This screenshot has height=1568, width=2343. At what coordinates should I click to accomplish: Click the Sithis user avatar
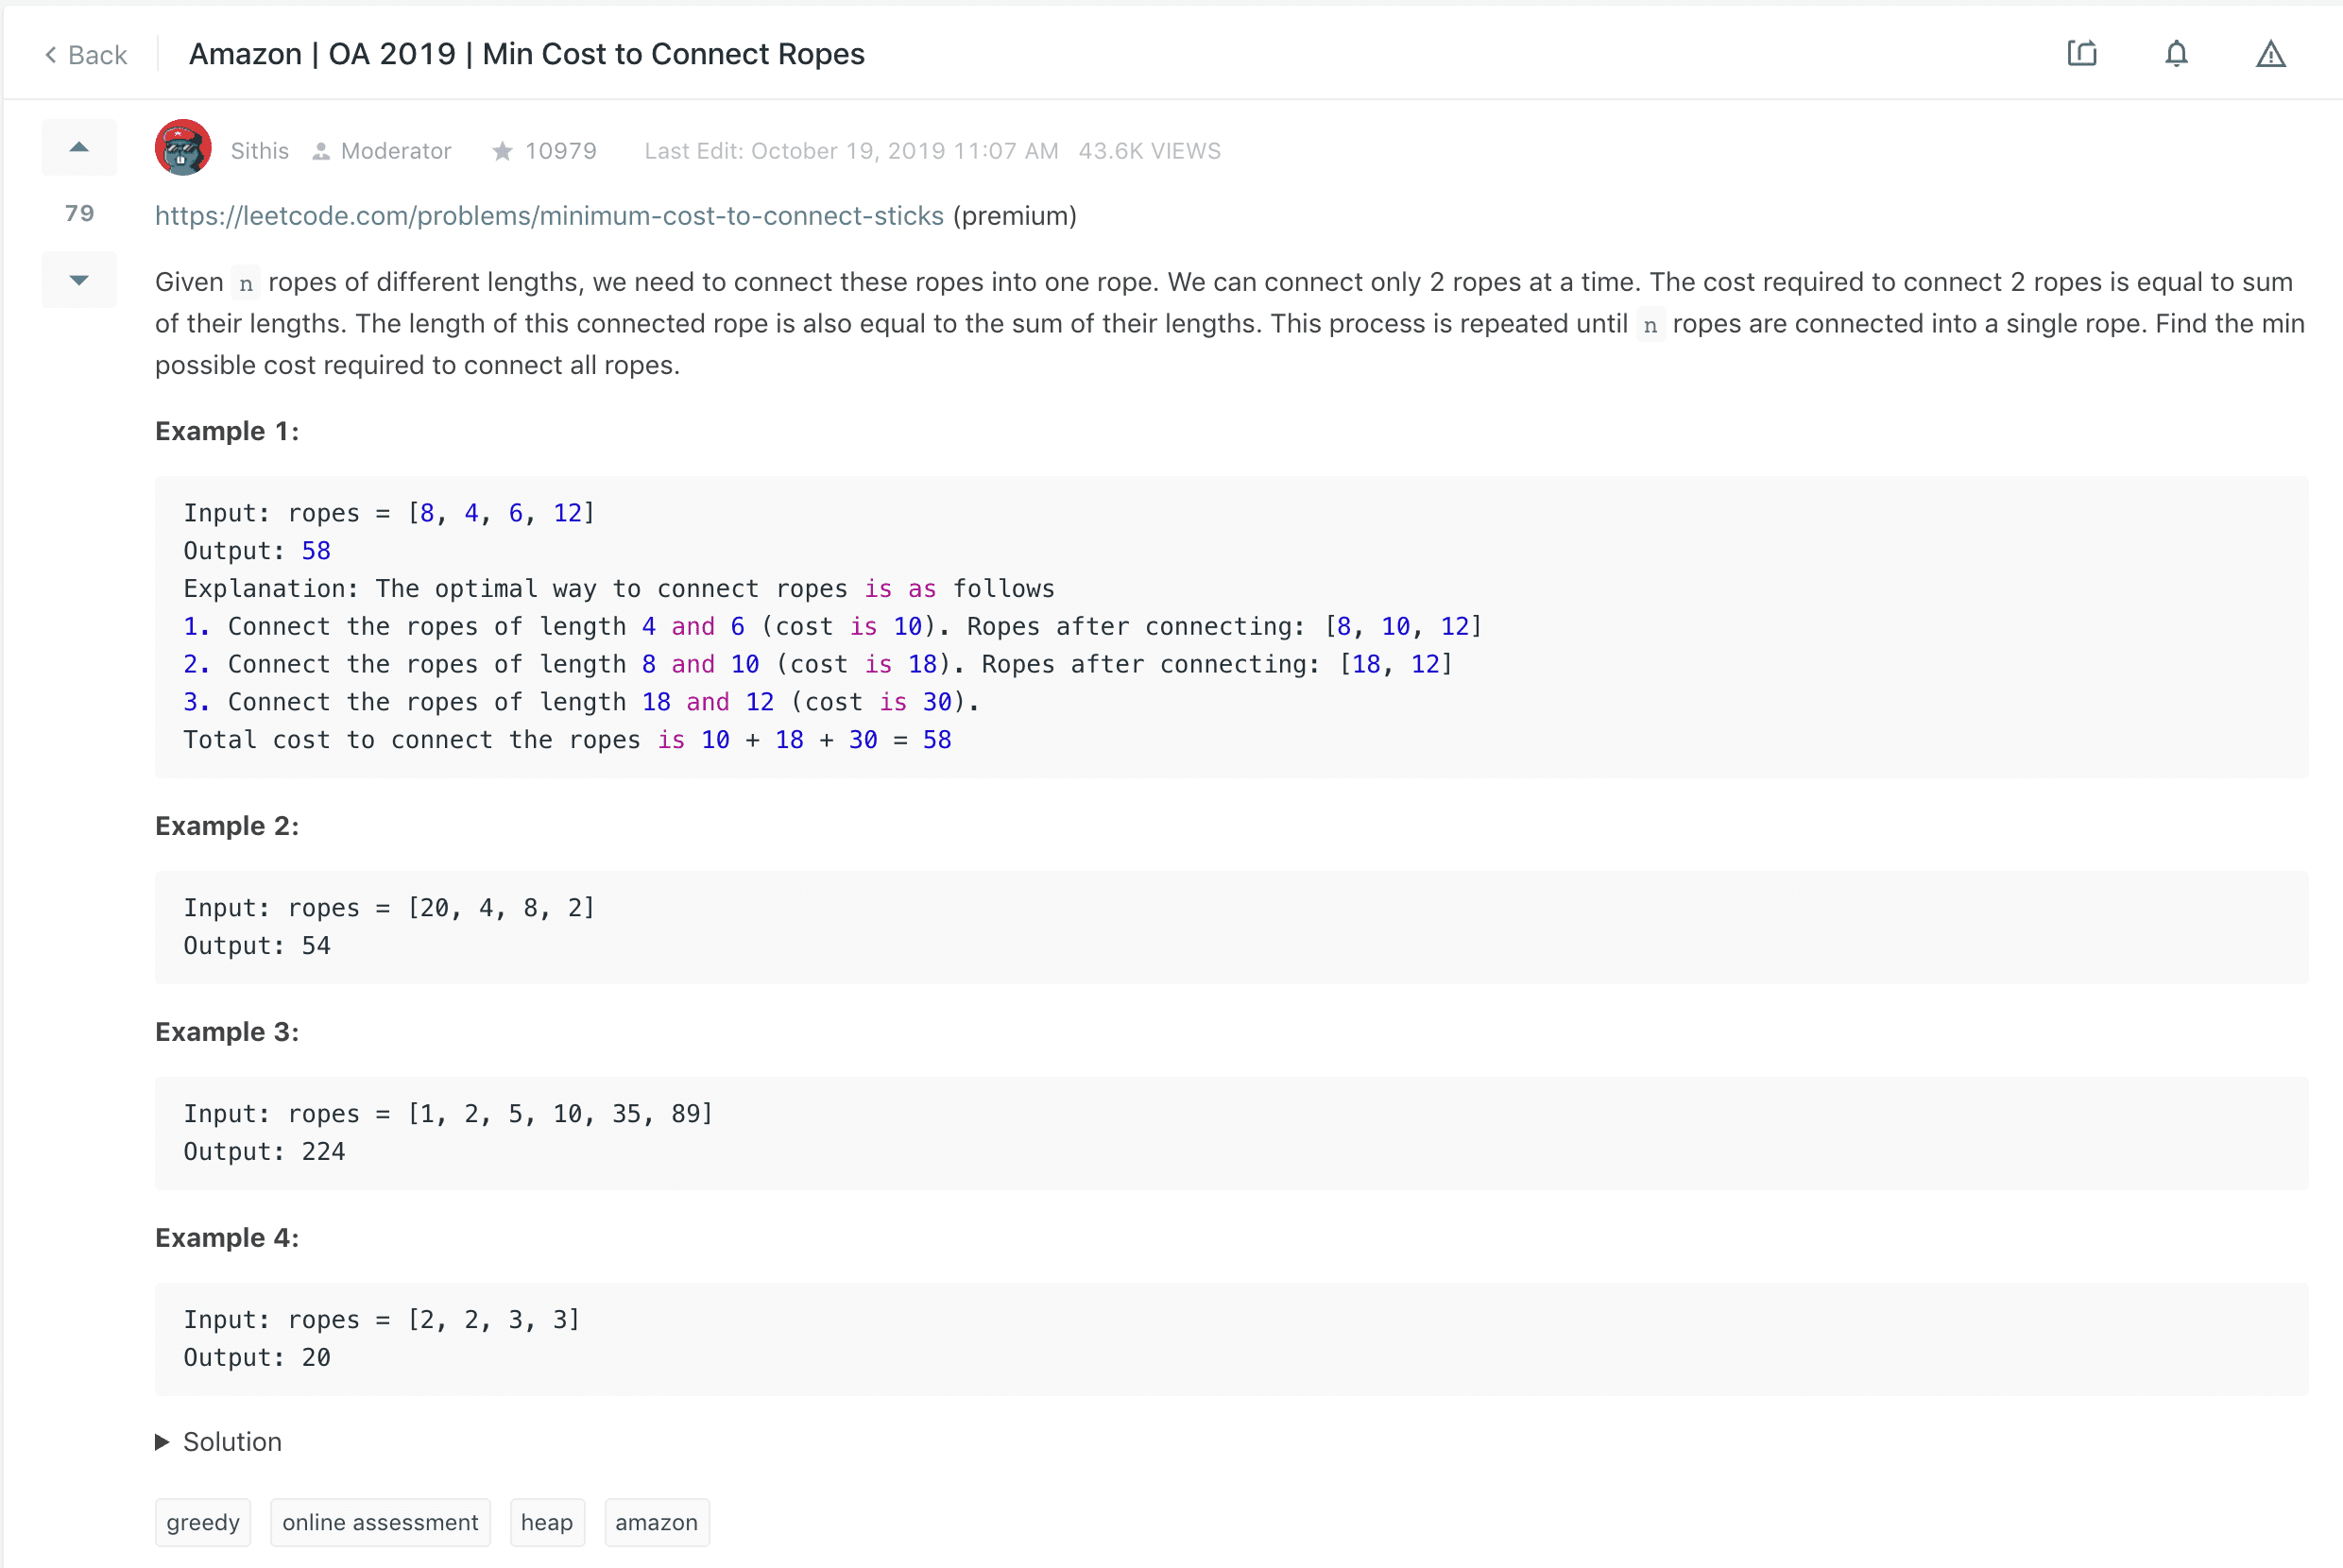pyautogui.click(x=183, y=148)
